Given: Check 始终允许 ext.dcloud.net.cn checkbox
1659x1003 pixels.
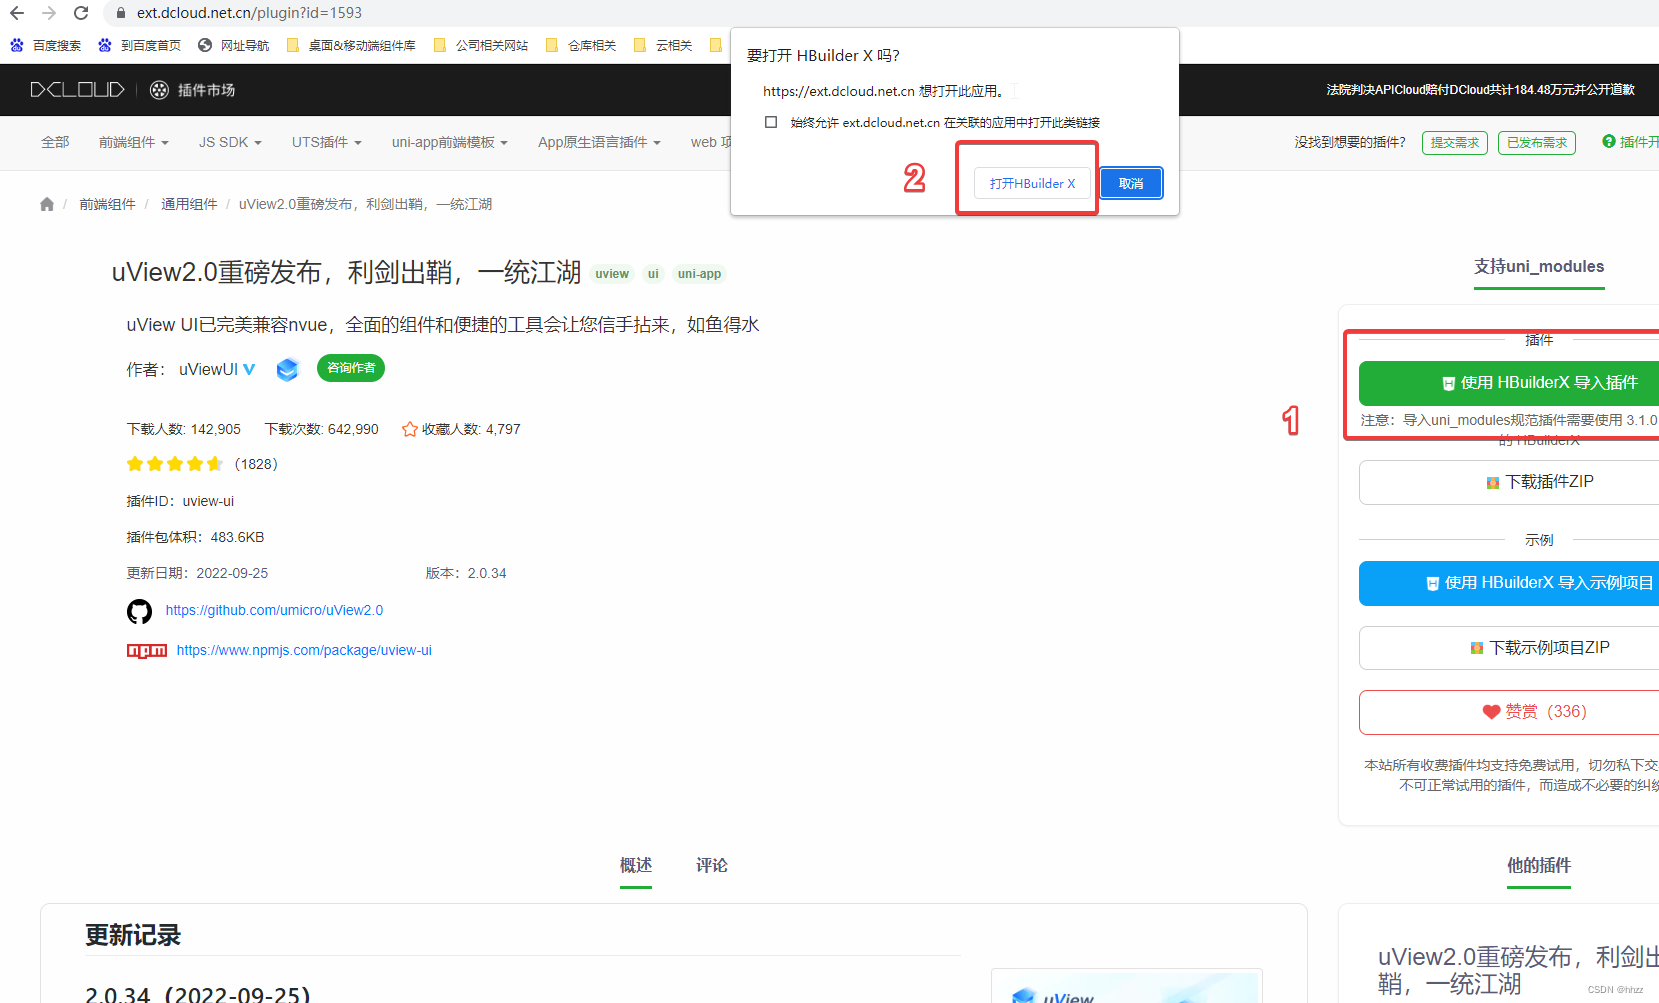Looking at the screenshot, I should (771, 122).
